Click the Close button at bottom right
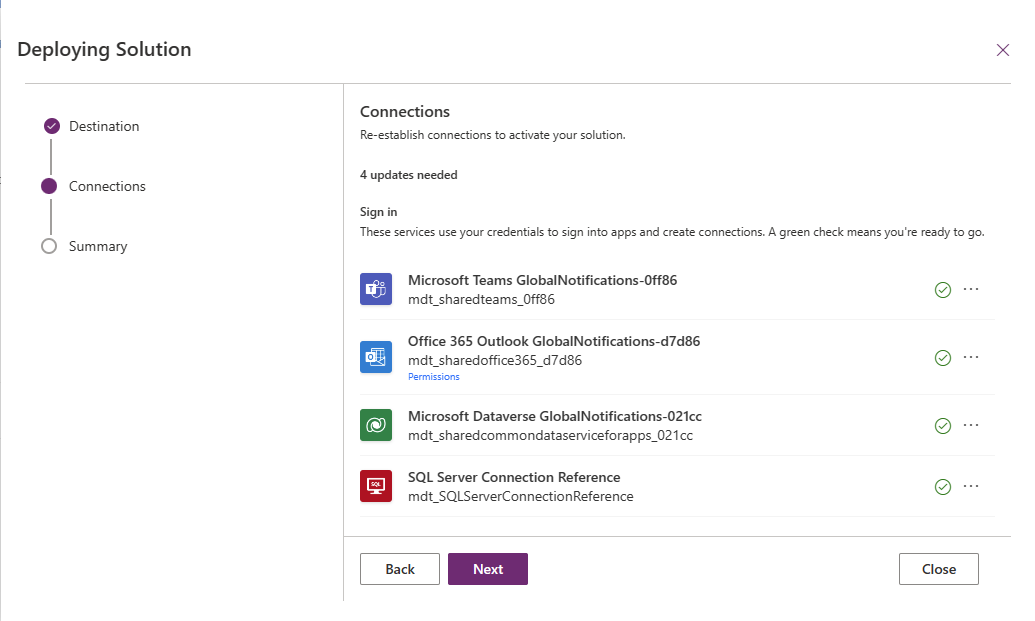The image size is (1035, 621). [939, 569]
